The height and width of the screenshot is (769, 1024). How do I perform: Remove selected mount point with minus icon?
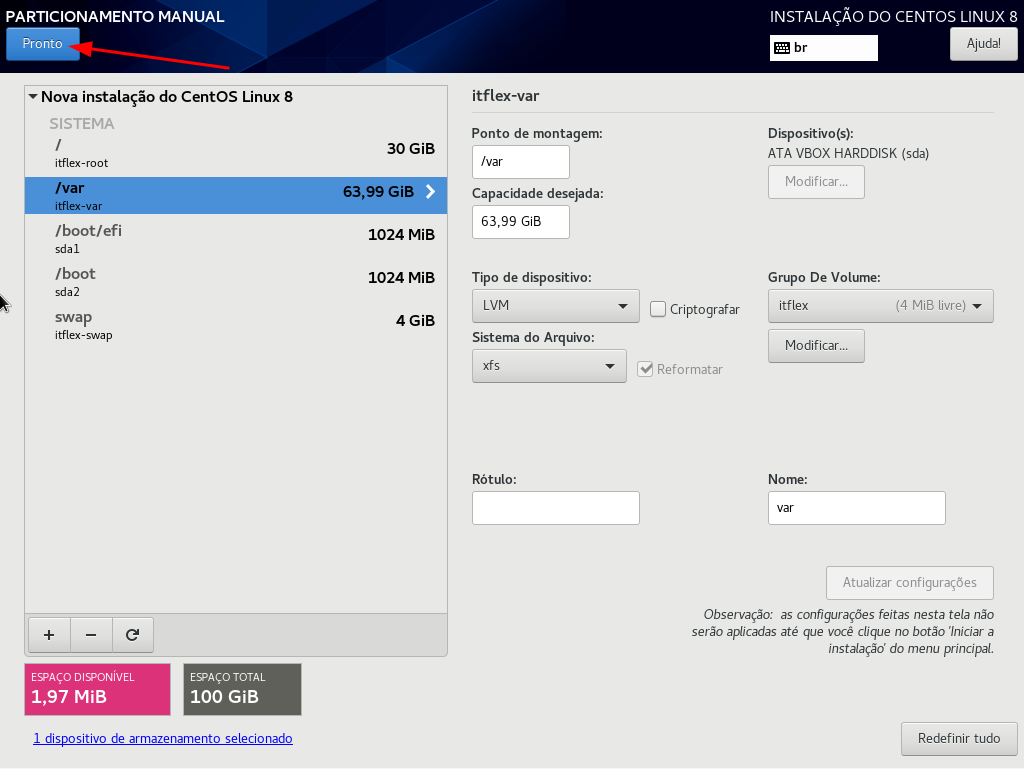coord(91,635)
